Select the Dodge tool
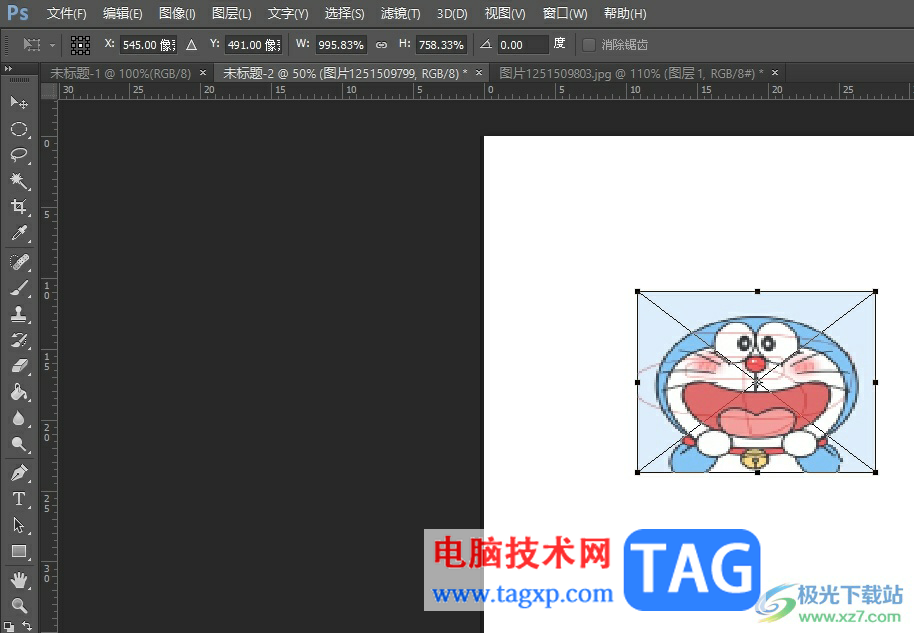Image resolution: width=914 pixels, height=633 pixels. [19, 445]
